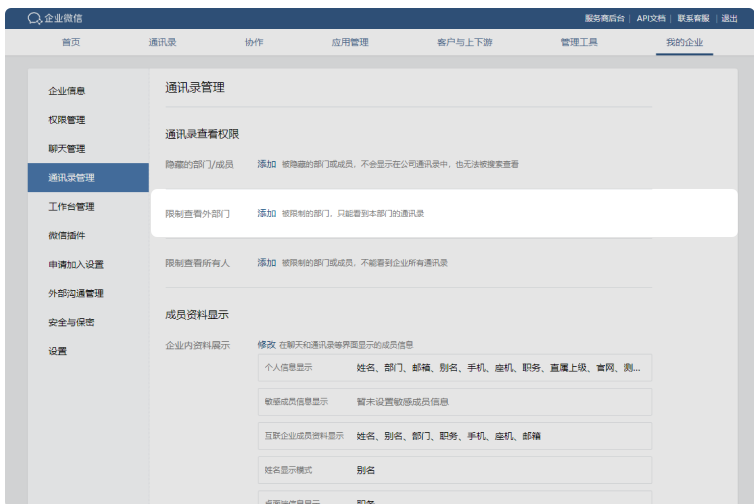
Task: Open 权限管理 in the sidebar
Action: tap(67, 120)
